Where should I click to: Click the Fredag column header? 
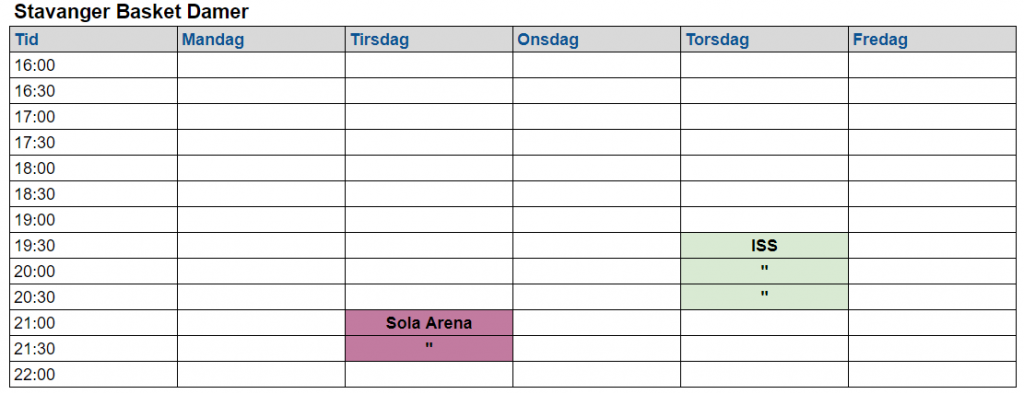point(933,39)
